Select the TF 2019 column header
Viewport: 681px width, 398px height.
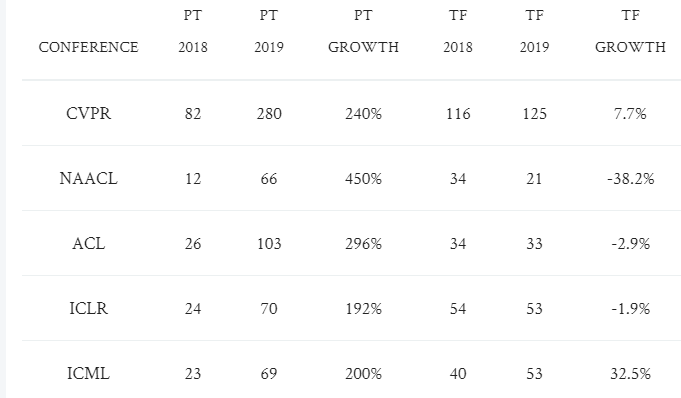[x=535, y=31]
